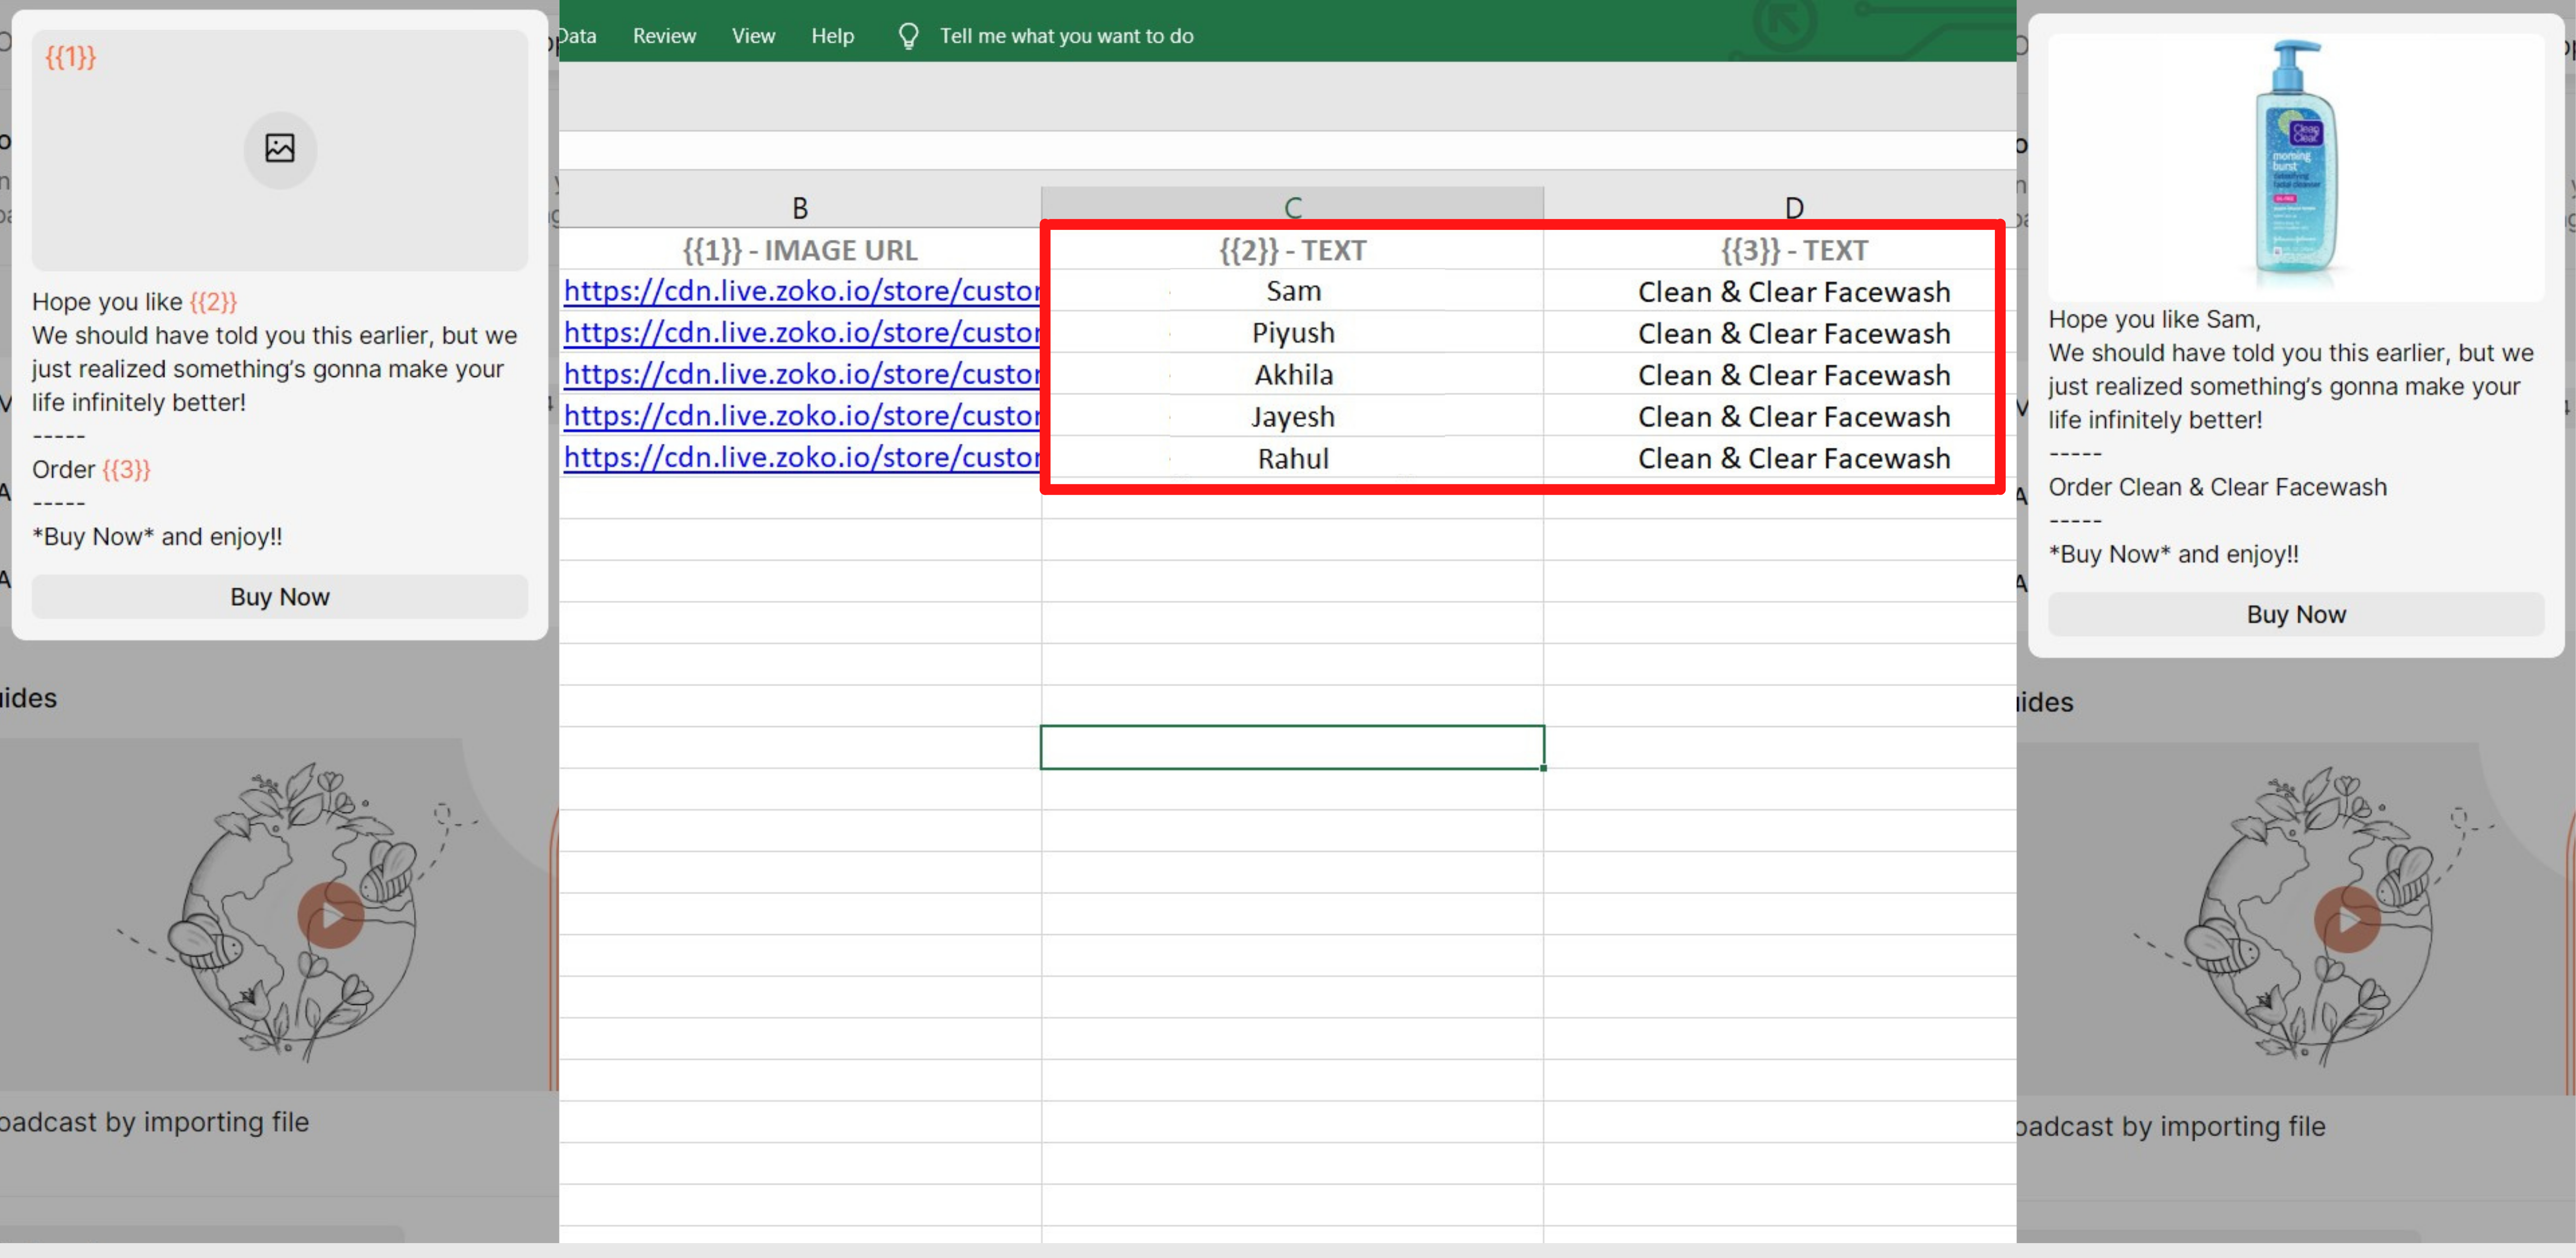Open the image URL link in Akhila's row
This screenshot has height=1258, width=2576.
802,374
